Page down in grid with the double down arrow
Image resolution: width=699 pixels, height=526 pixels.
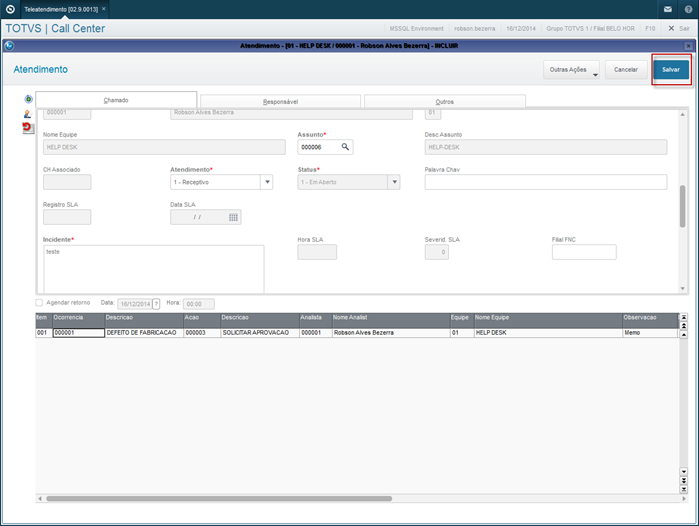(x=683, y=480)
